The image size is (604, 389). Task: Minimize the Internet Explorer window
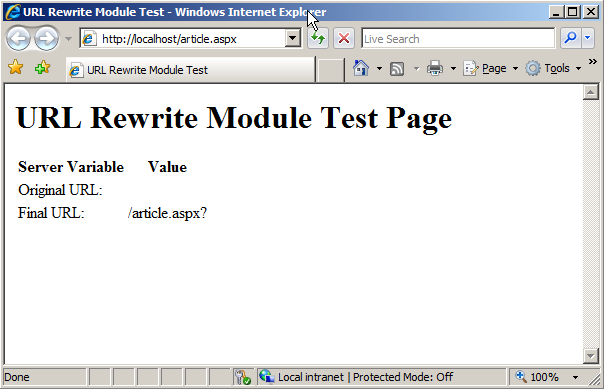point(556,12)
